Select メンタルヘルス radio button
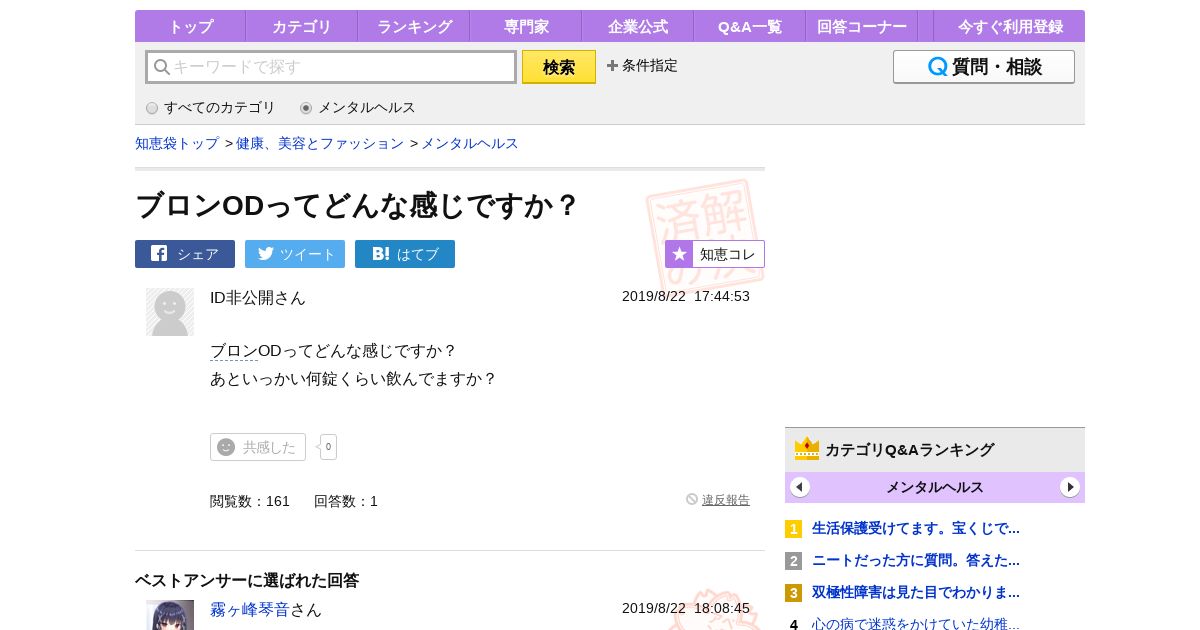 point(306,108)
